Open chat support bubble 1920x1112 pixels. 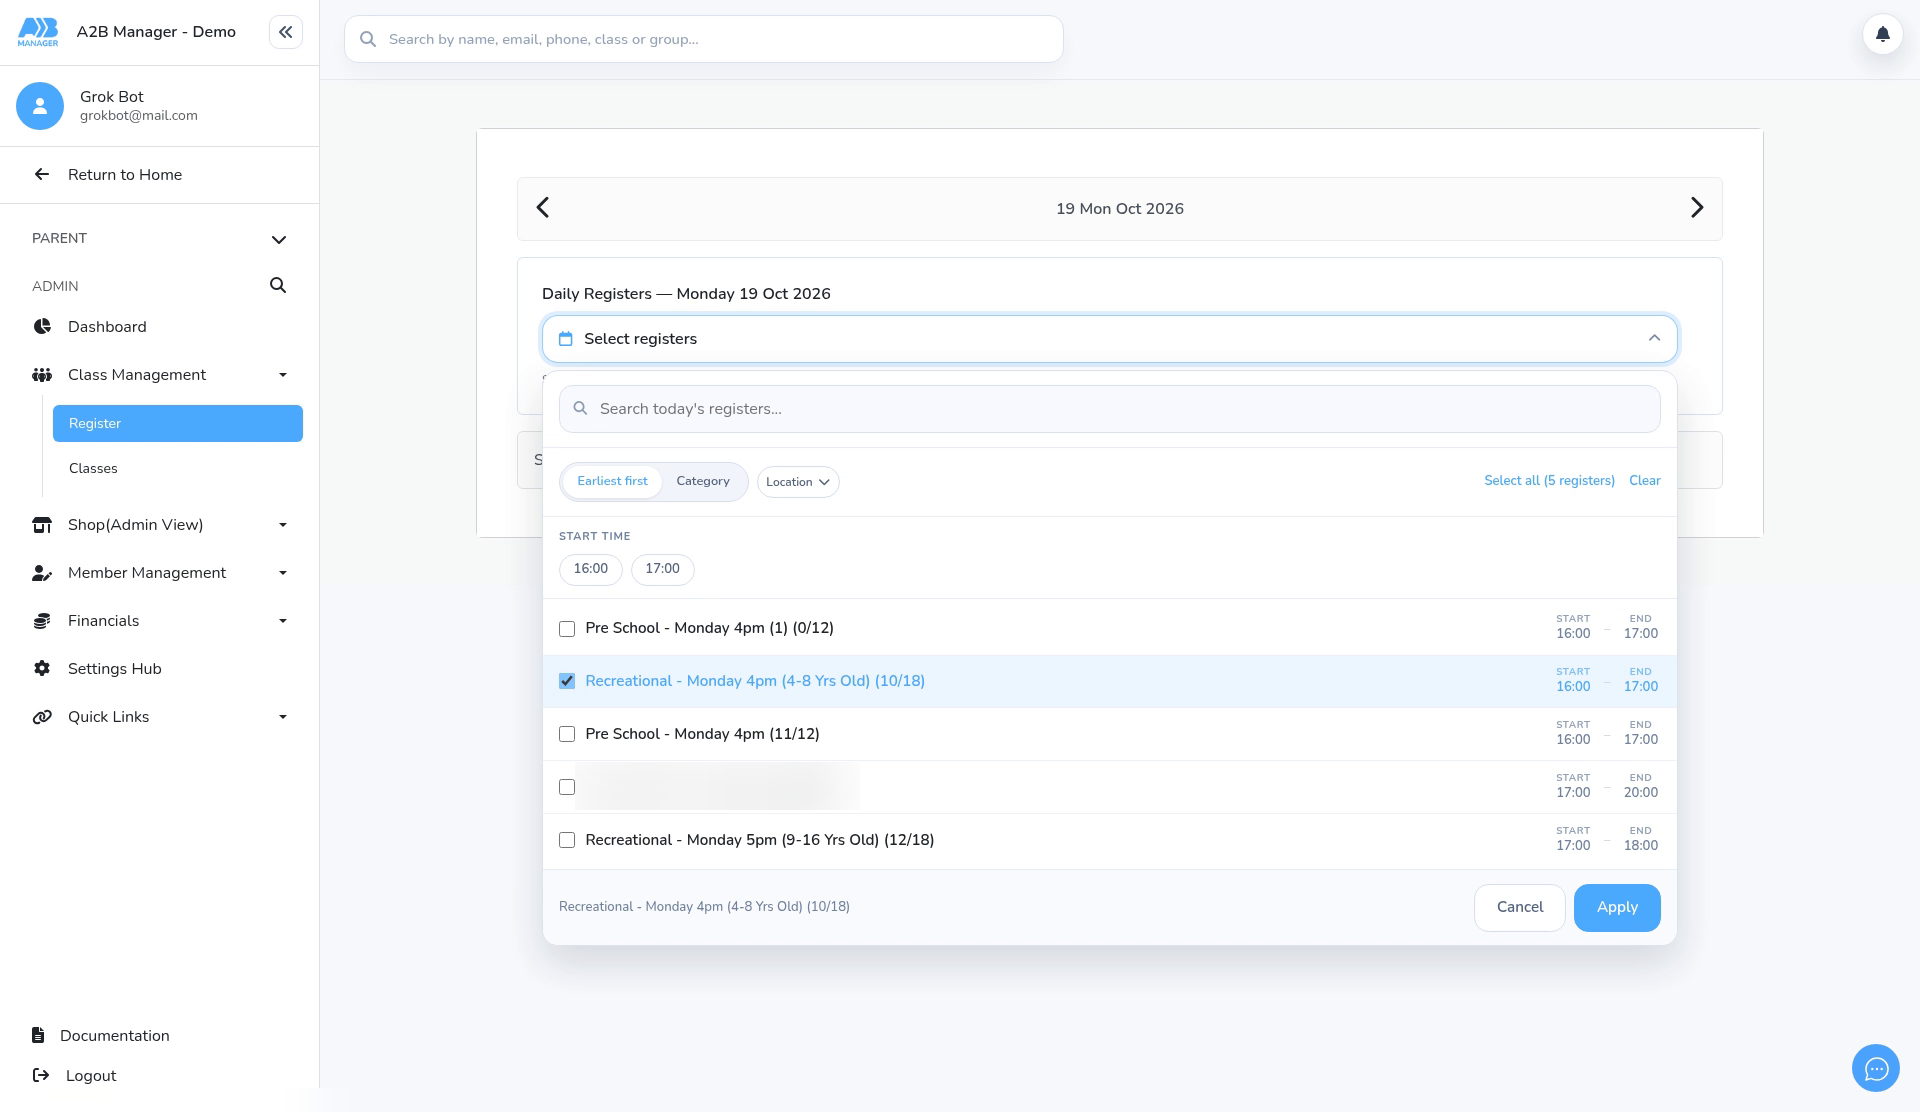[x=1876, y=1069]
